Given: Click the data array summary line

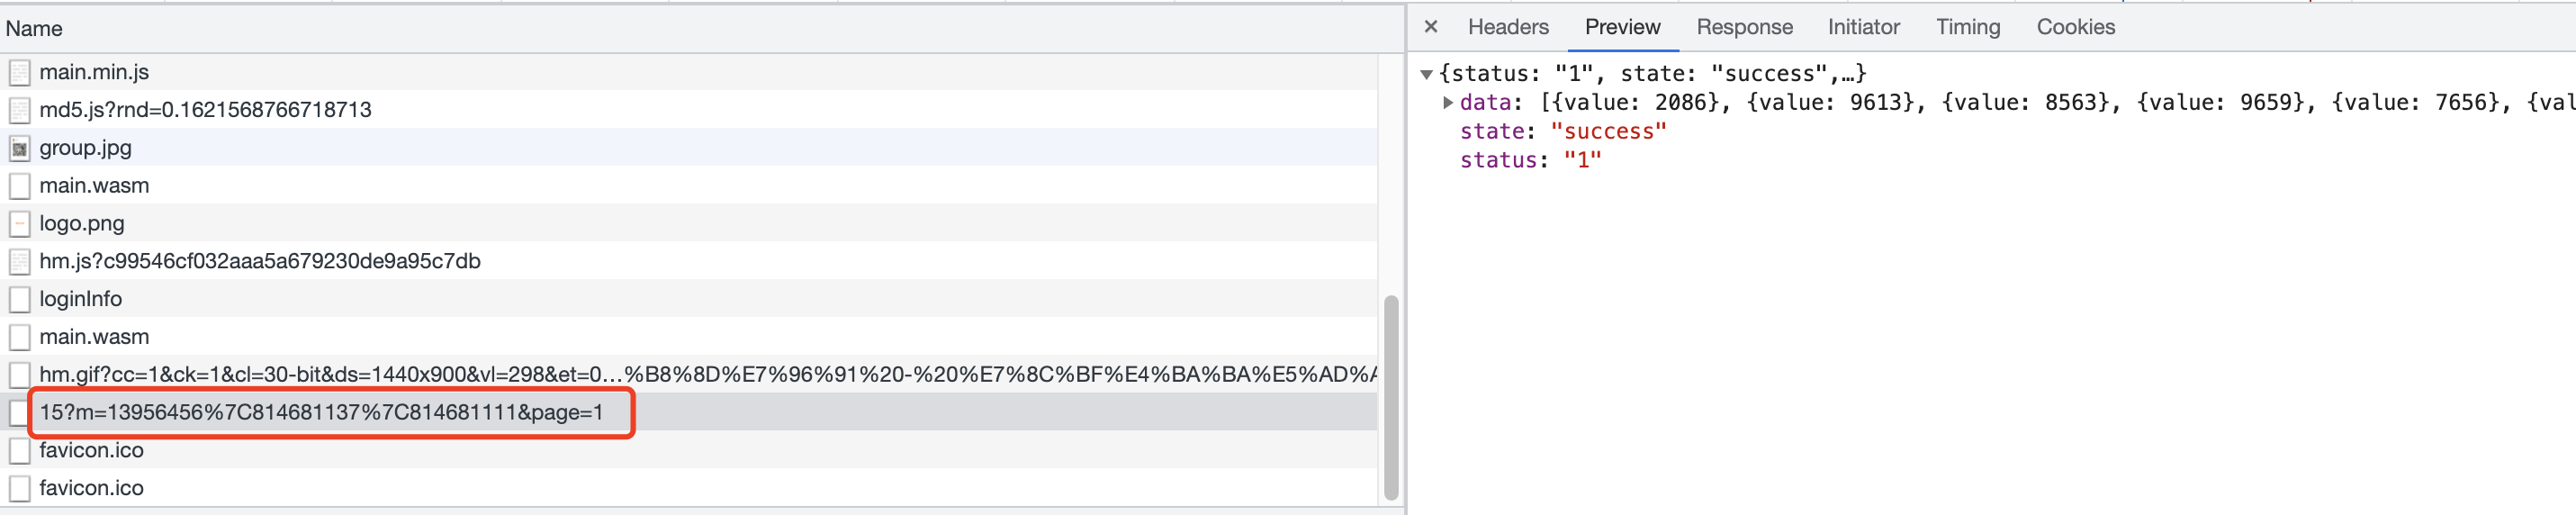Looking at the screenshot, I should tap(2008, 102).
